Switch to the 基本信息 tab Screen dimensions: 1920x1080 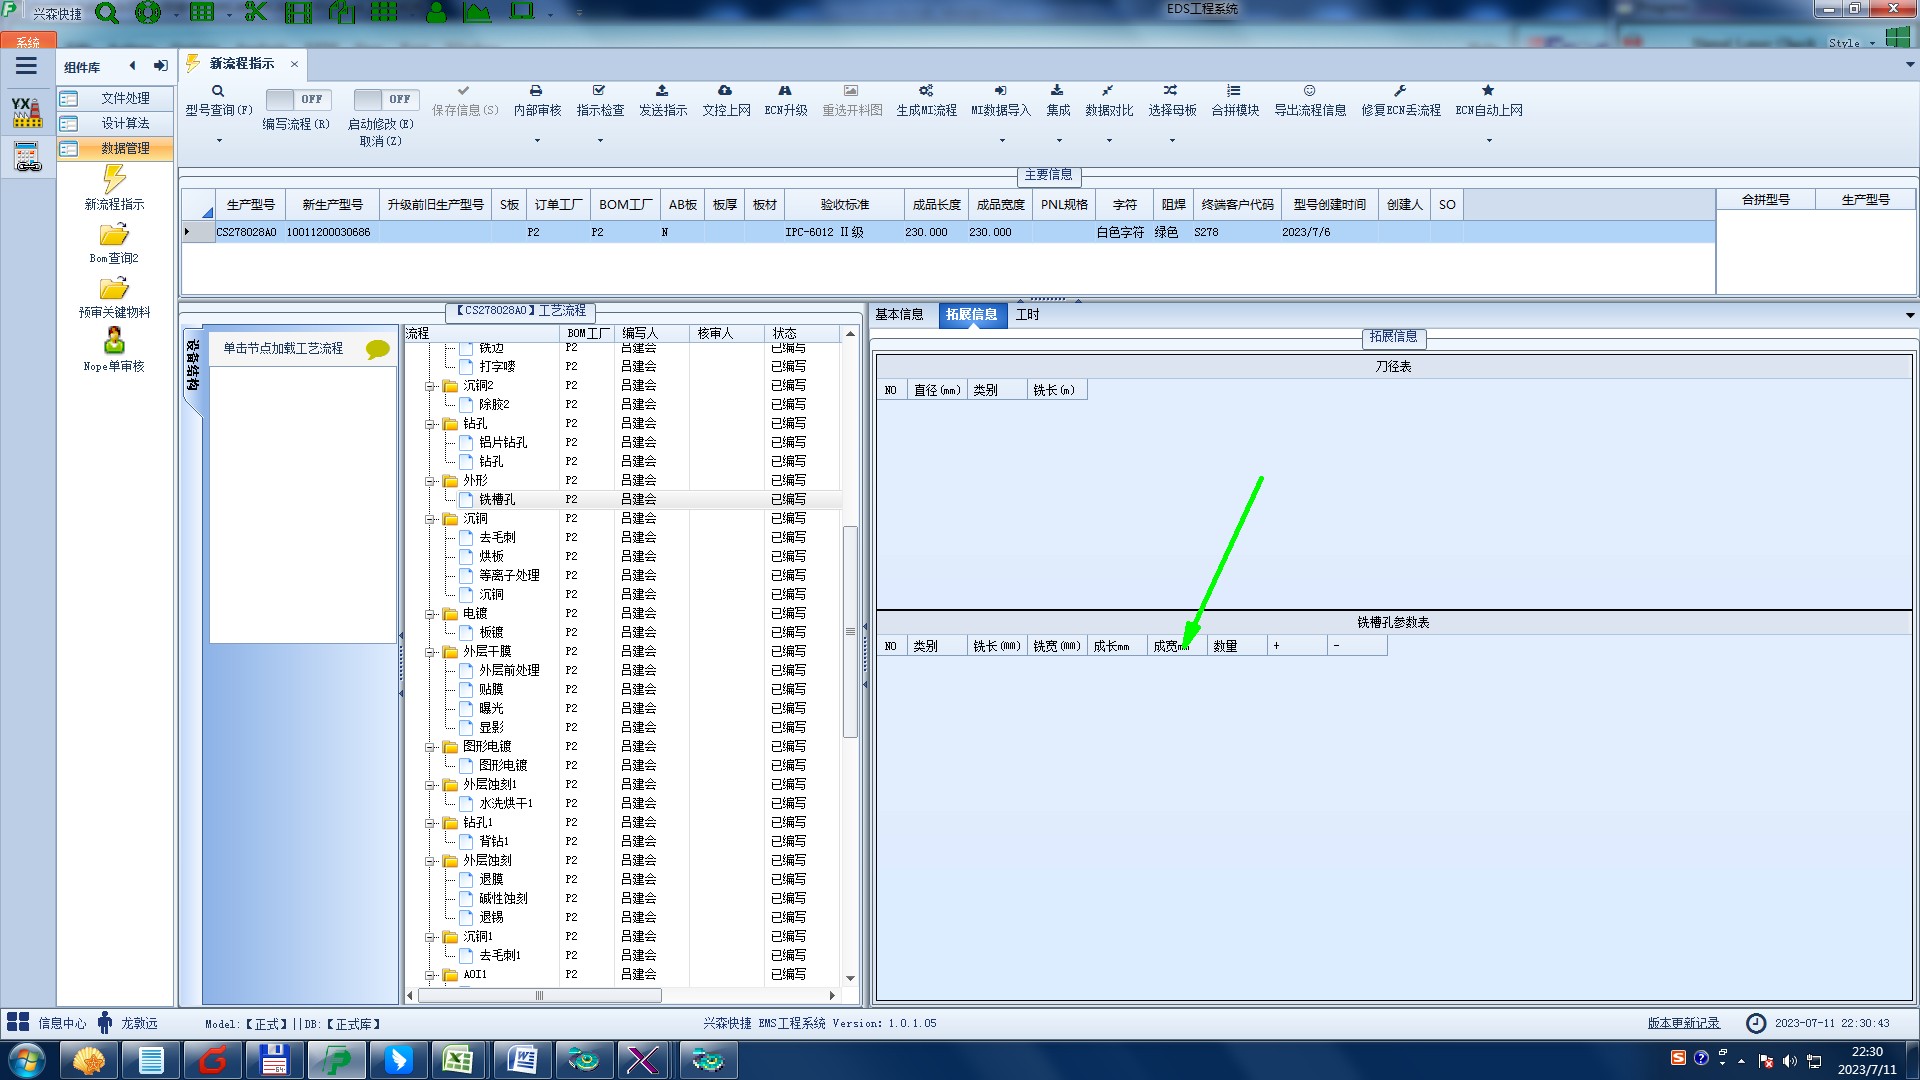899,314
